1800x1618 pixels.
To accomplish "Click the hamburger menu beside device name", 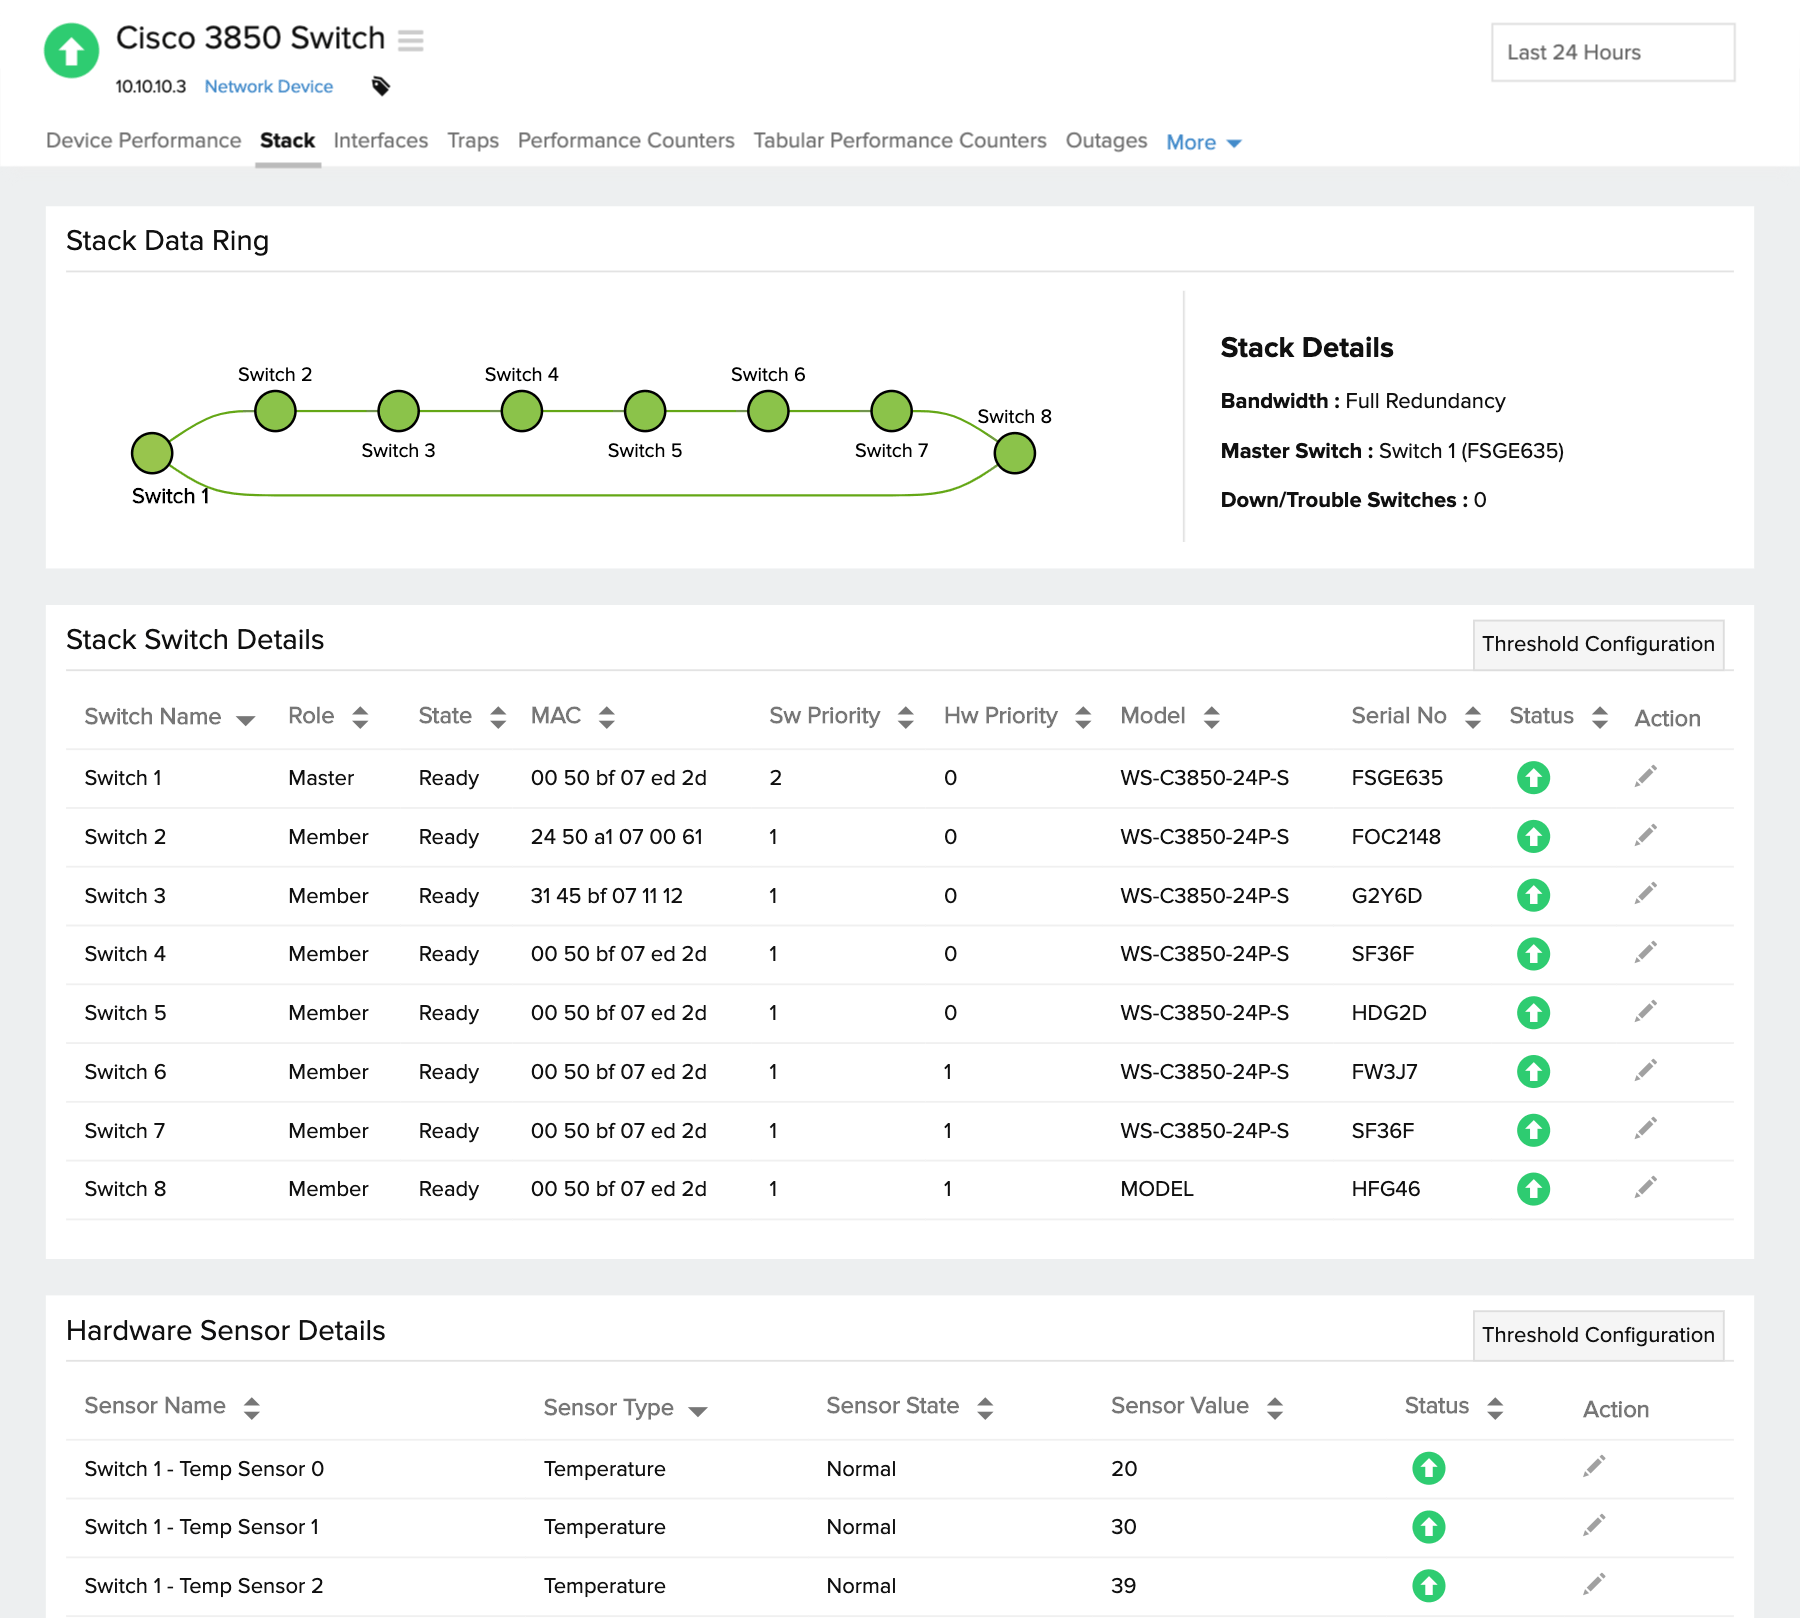I will (410, 40).
